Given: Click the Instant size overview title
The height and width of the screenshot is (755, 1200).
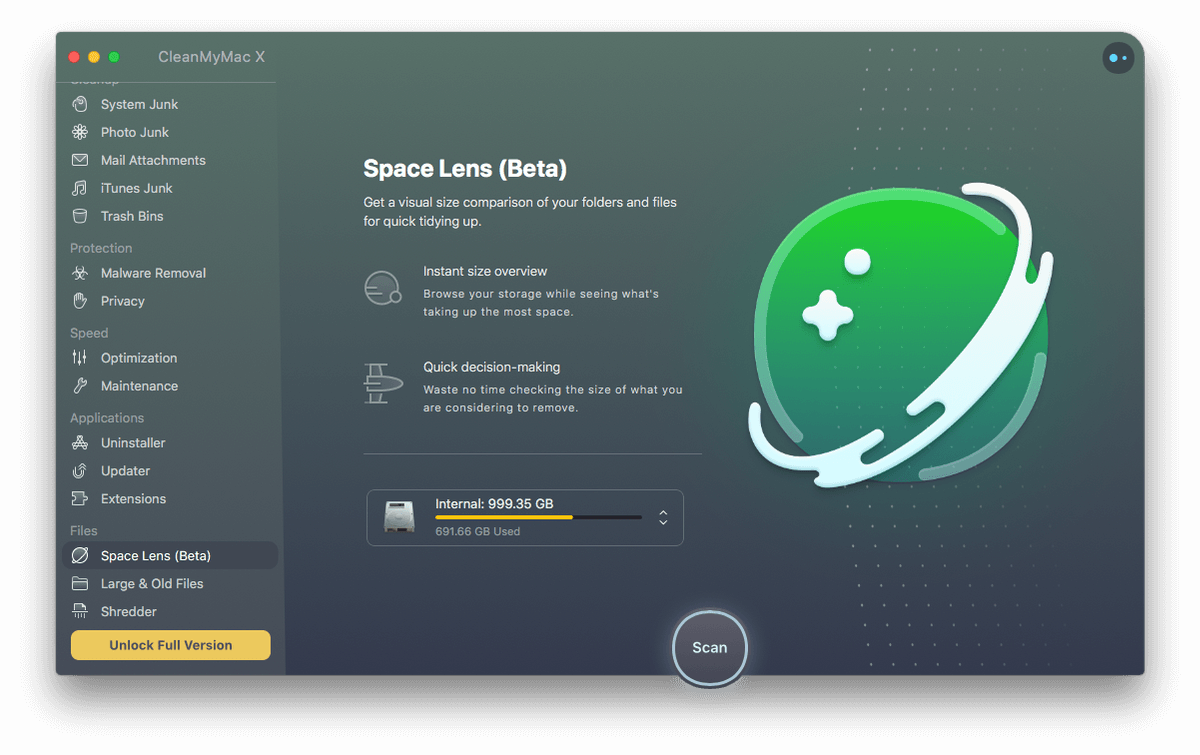Looking at the screenshot, I should [485, 271].
